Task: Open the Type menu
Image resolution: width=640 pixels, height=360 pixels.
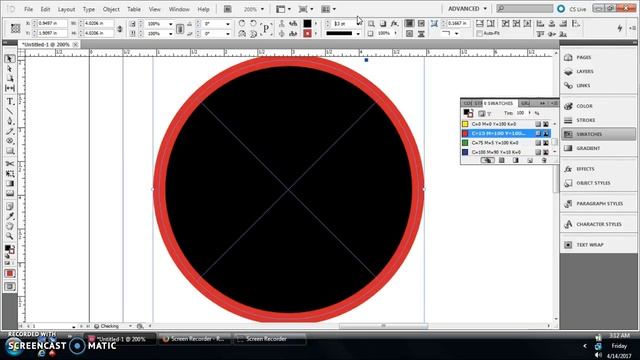Action: pos(89,9)
